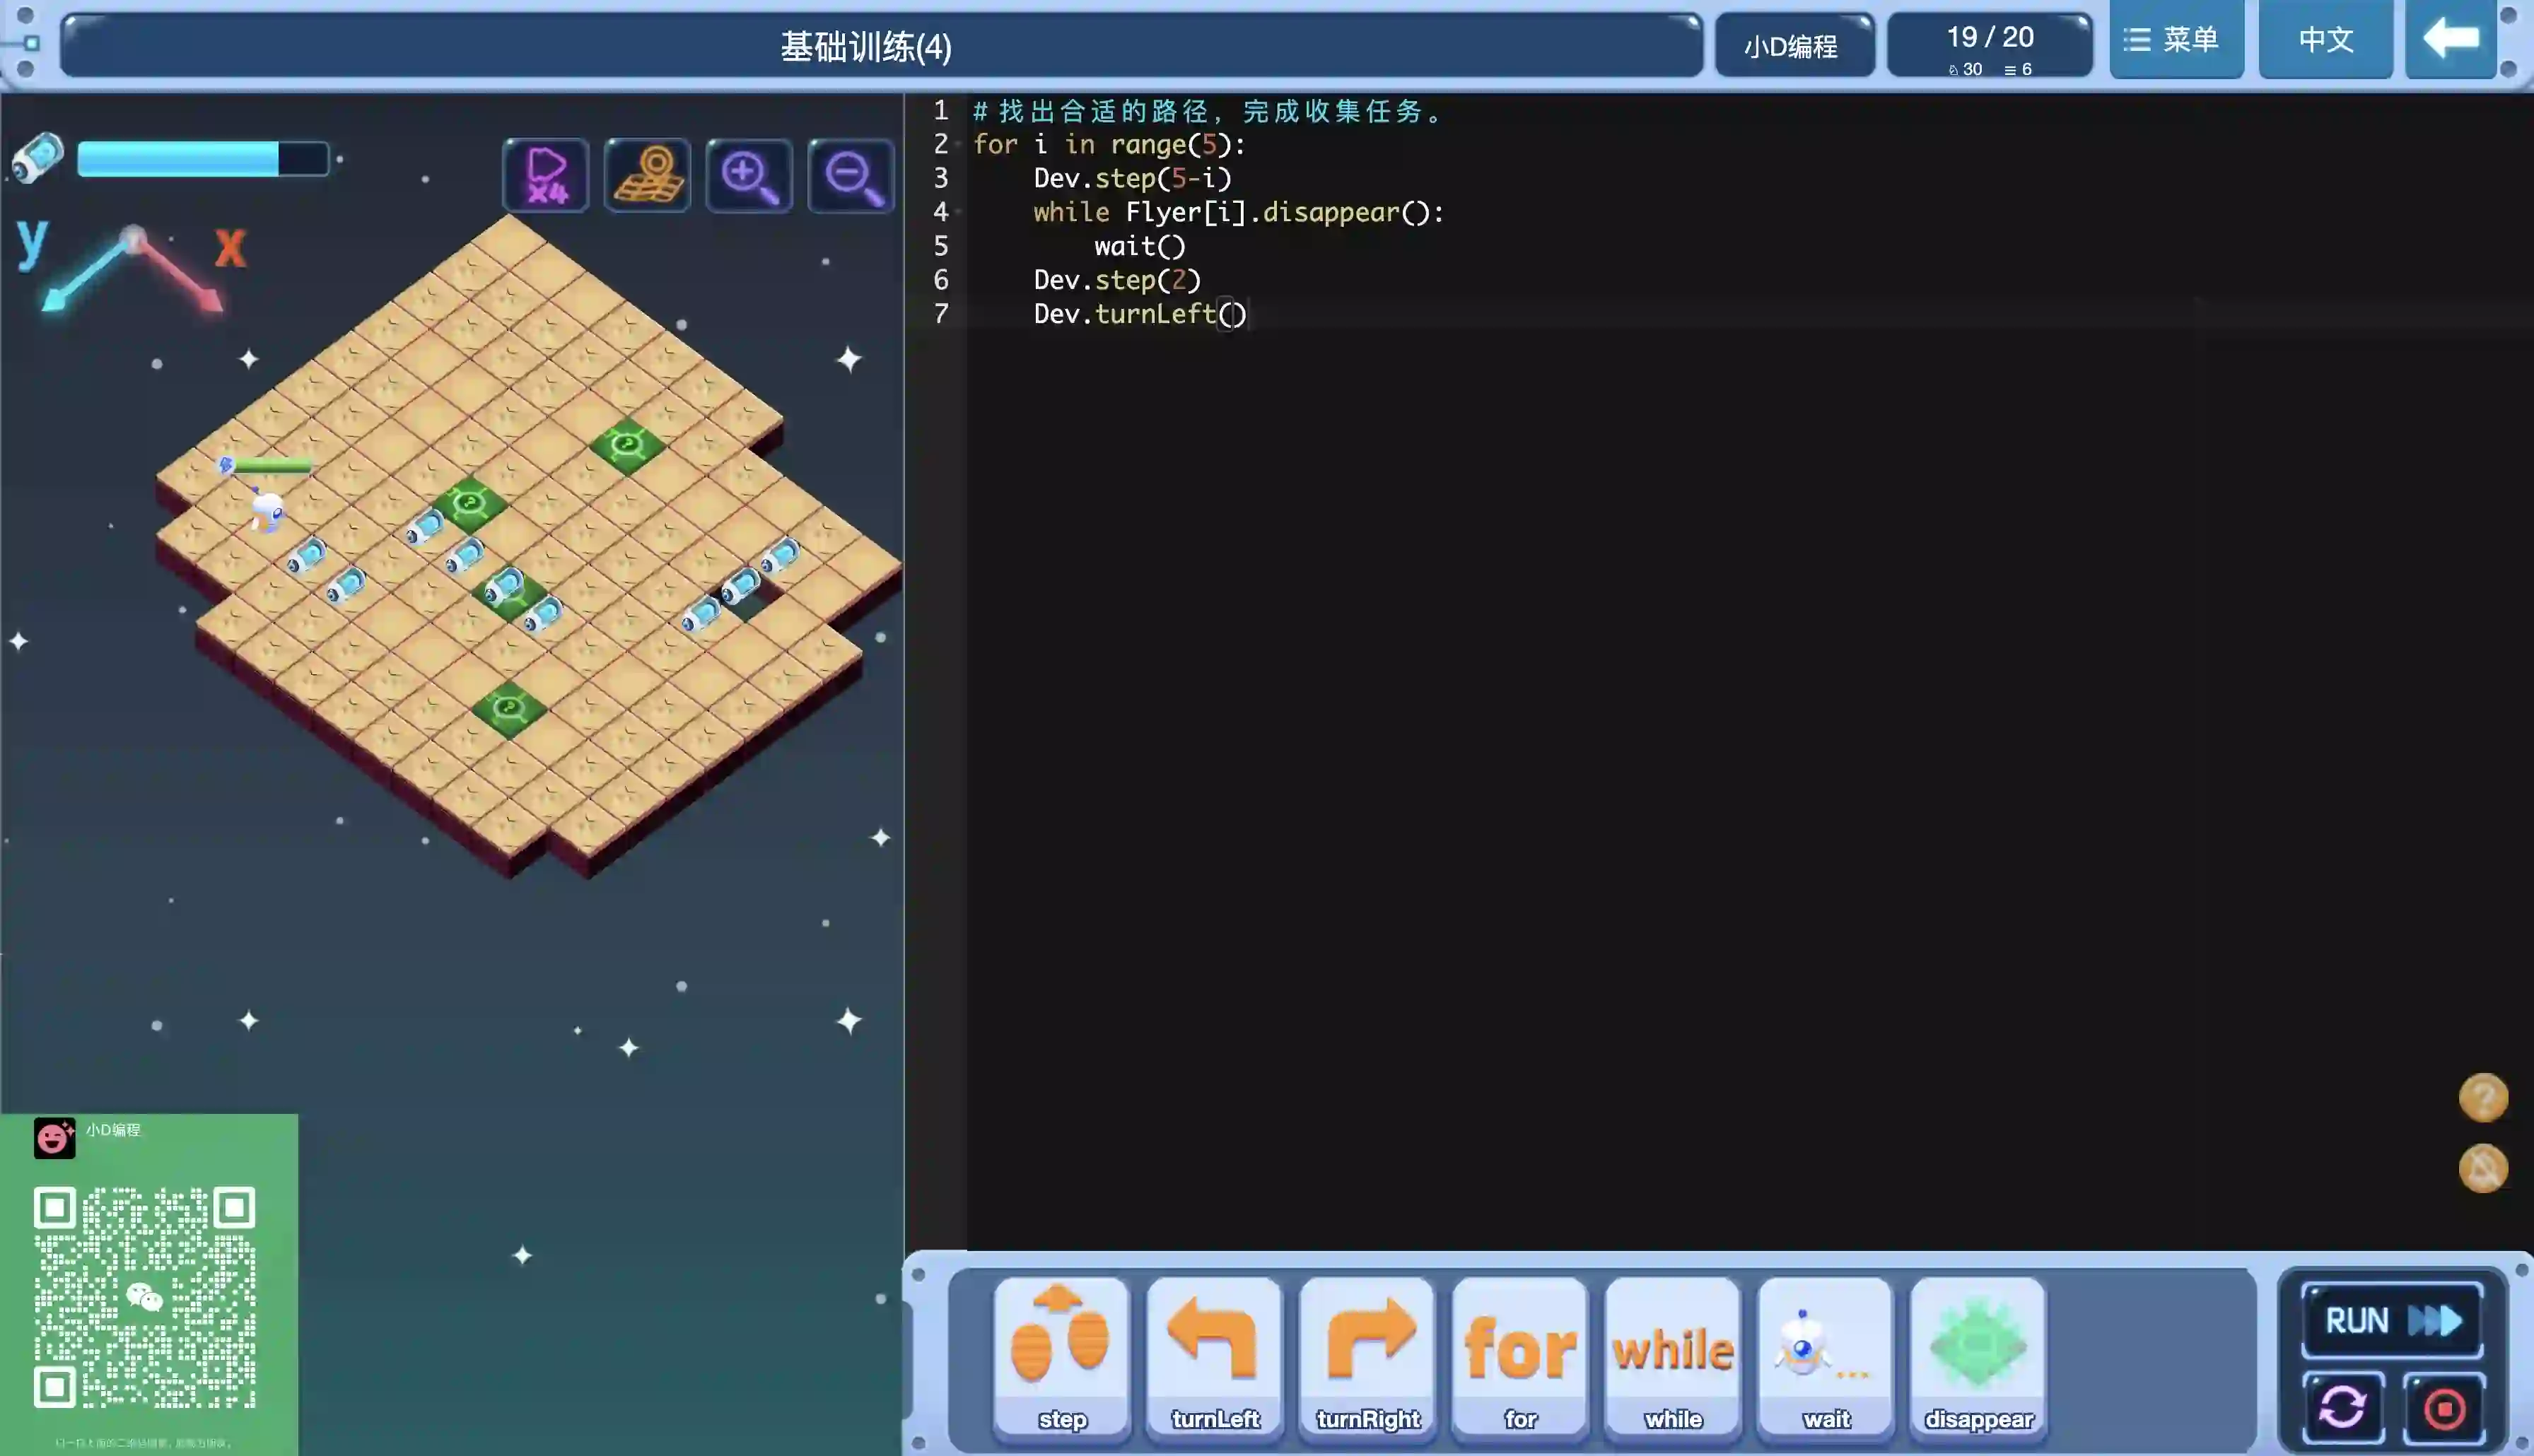Image resolution: width=2534 pixels, height=1456 pixels.
Task: Switch language via 中文 button
Action: point(2325,40)
